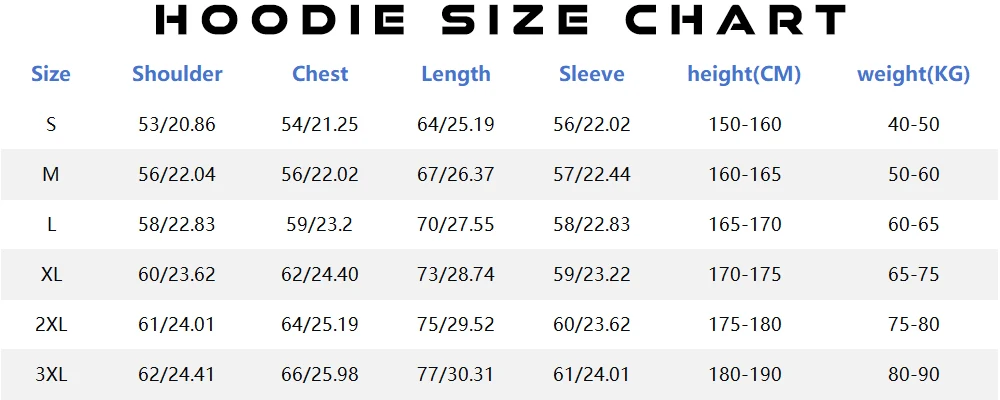Screen dimensions: 1000x400
Task: Click chest value 59/23.2
Action: [320, 225]
